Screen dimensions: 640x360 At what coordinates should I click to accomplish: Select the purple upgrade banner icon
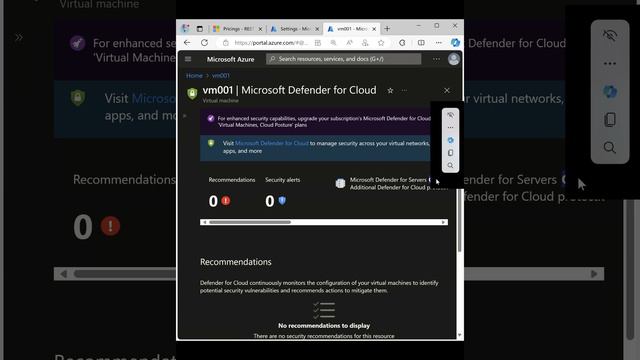[211, 118]
